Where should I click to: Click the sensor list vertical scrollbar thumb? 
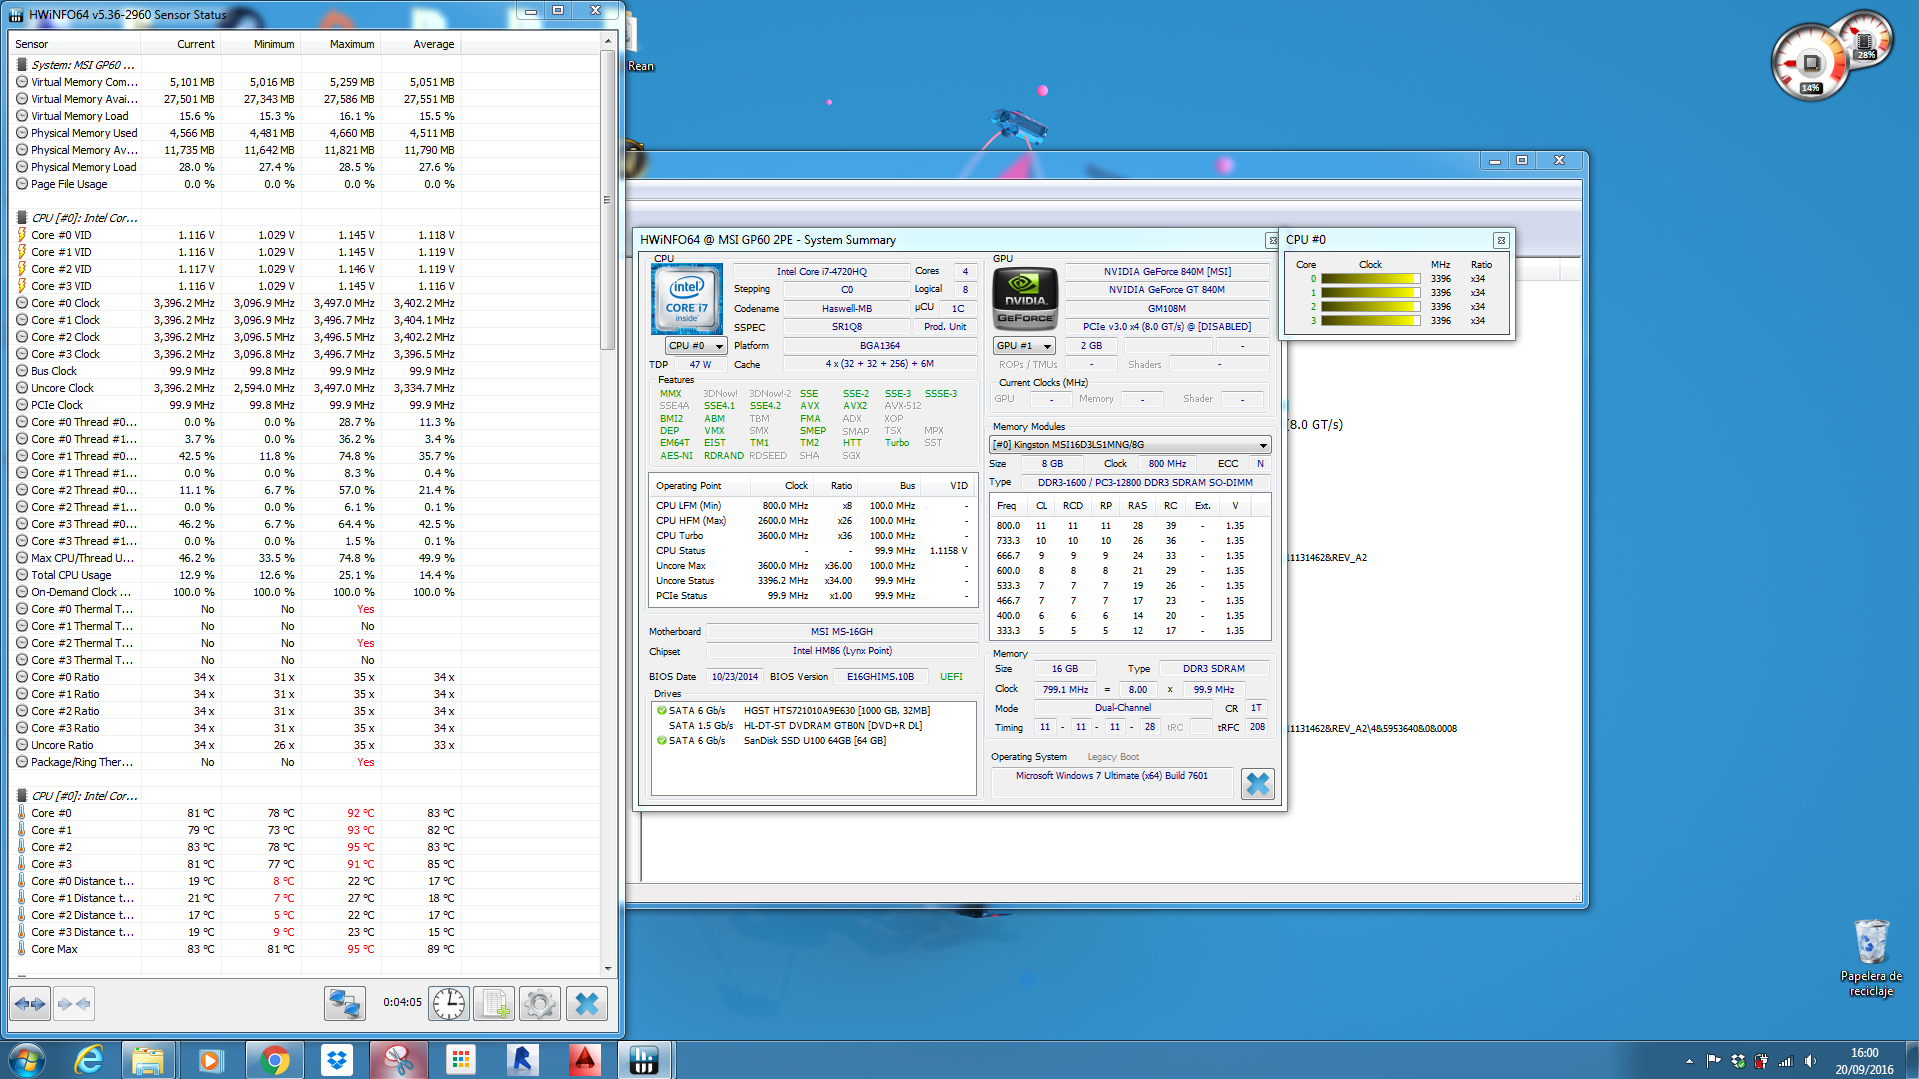point(607,199)
